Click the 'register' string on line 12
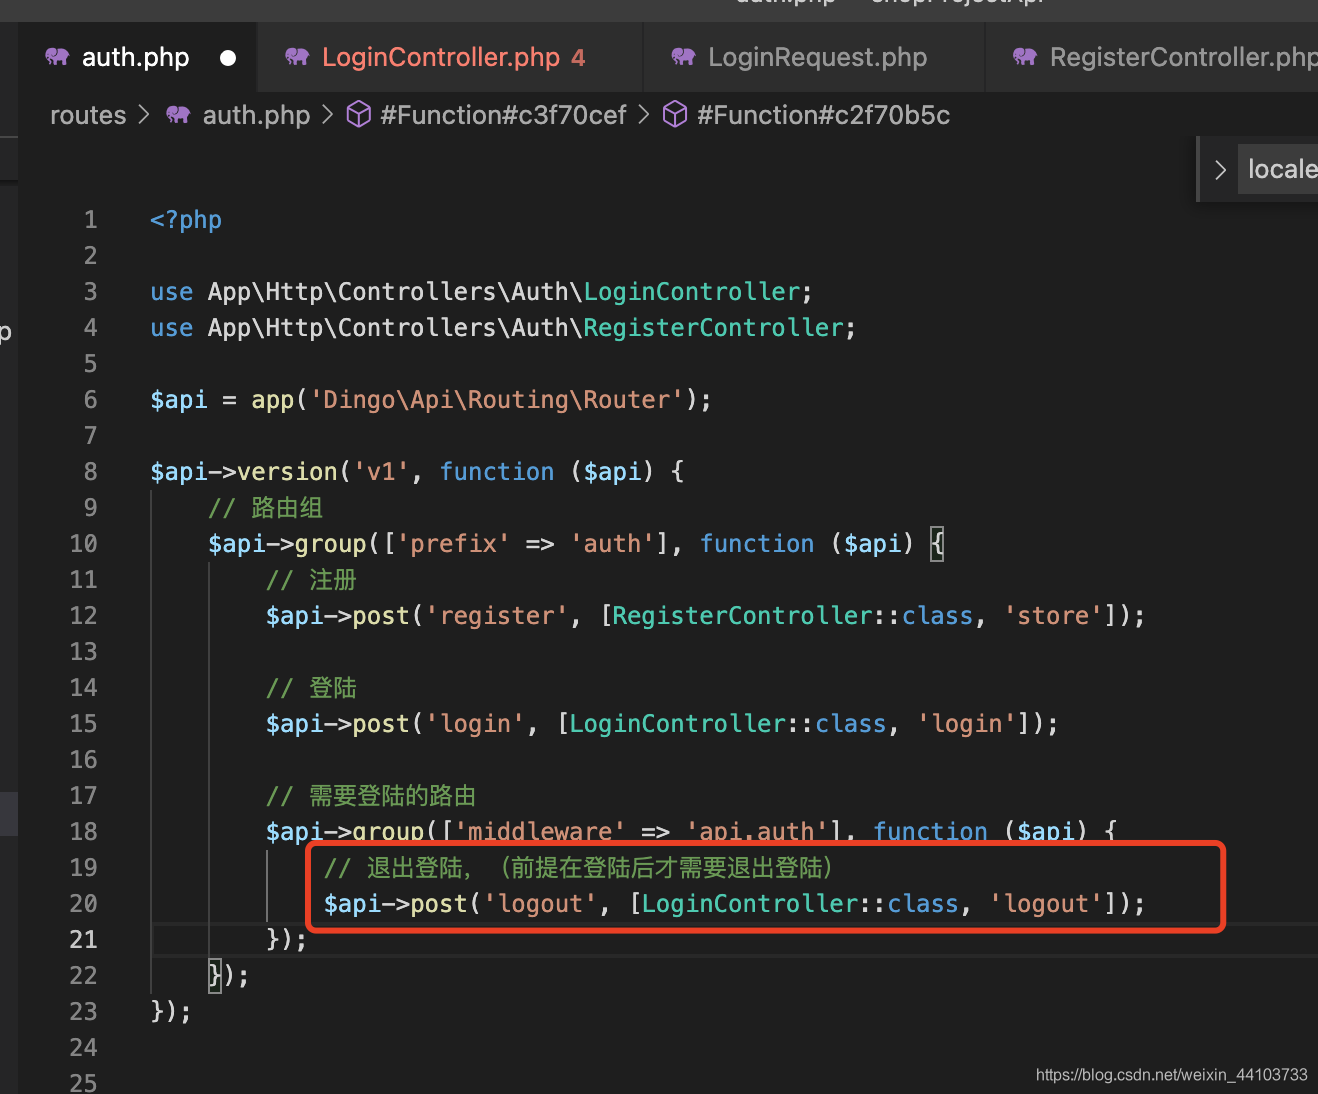This screenshot has width=1318, height=1094. [497, 616]
